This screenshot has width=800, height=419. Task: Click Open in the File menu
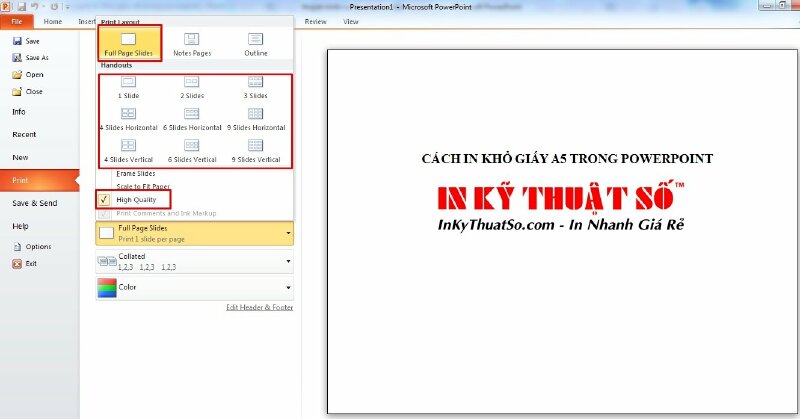(x=28, y=75)
